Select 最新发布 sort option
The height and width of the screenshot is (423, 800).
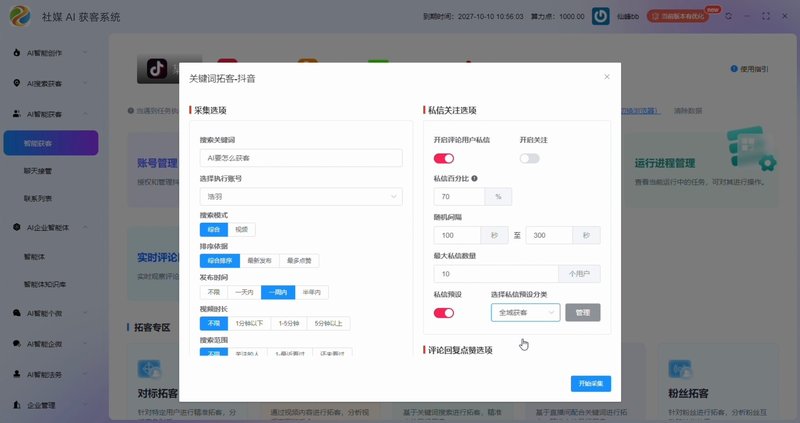coord(260,261)
